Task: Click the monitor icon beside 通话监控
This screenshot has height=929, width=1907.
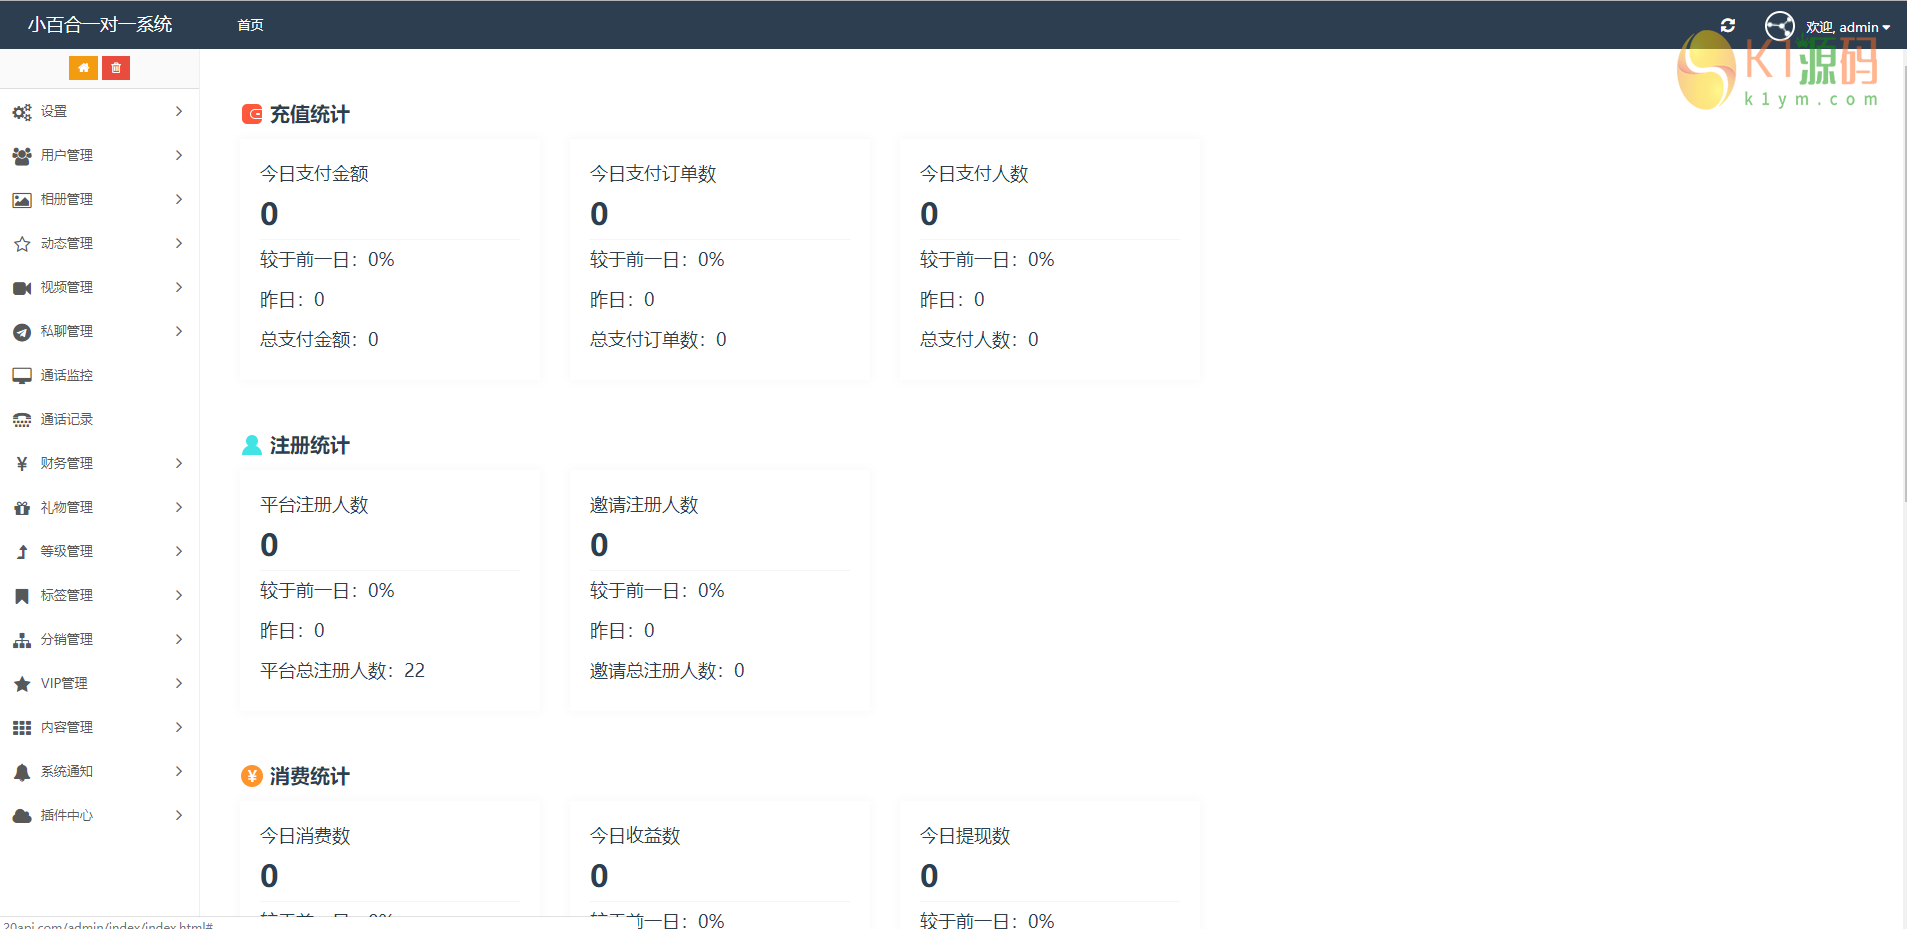Action: pos(22,376)
